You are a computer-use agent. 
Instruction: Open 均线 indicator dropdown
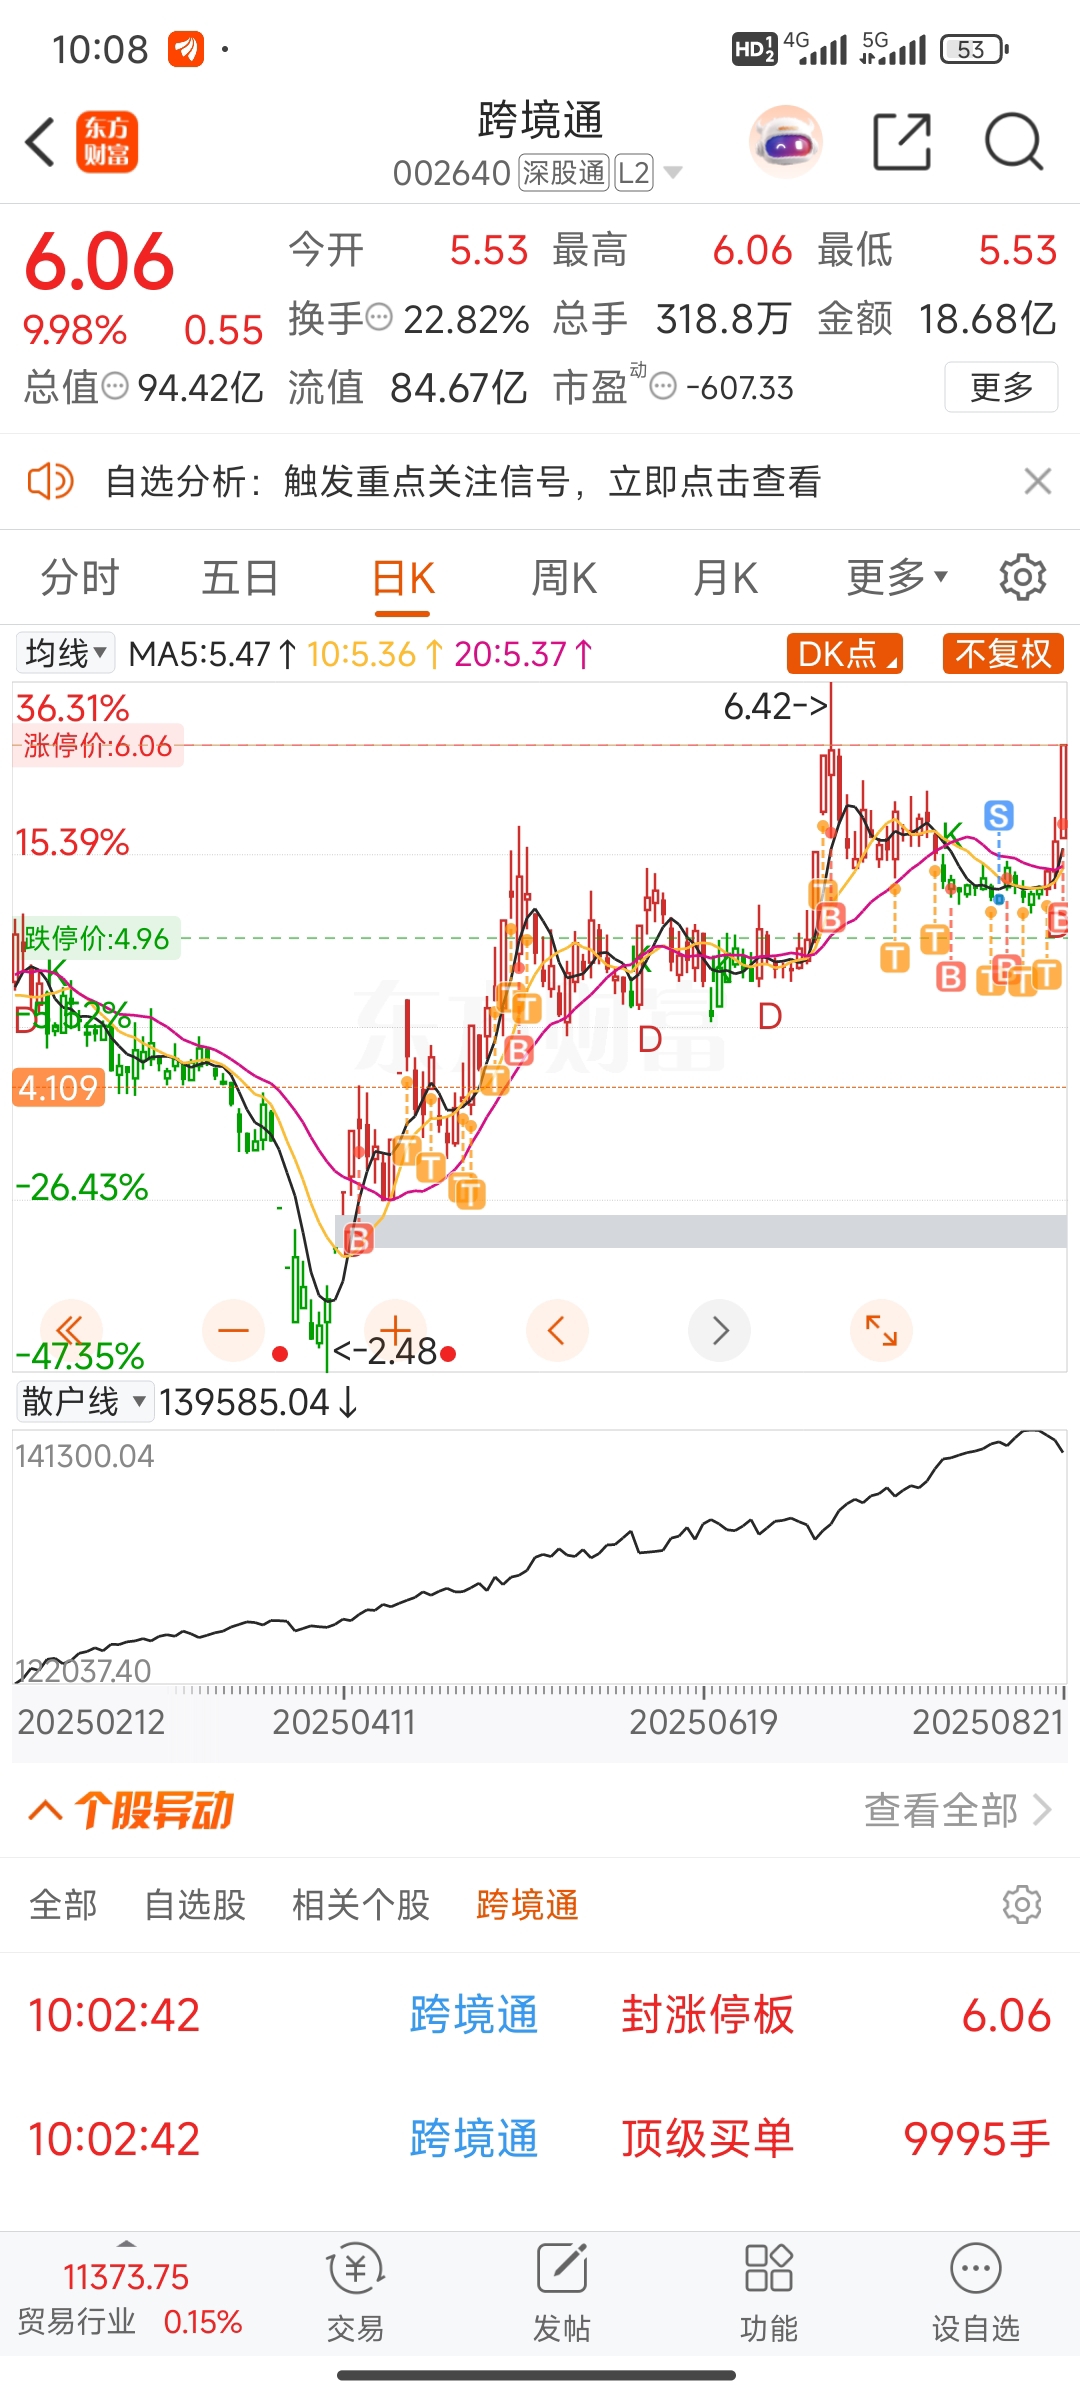click(x=66, y=654)
